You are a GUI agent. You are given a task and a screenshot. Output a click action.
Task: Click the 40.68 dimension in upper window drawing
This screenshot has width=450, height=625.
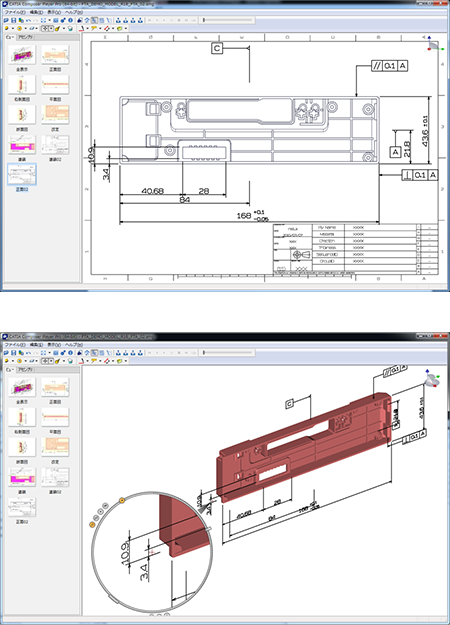coord(152,191)
